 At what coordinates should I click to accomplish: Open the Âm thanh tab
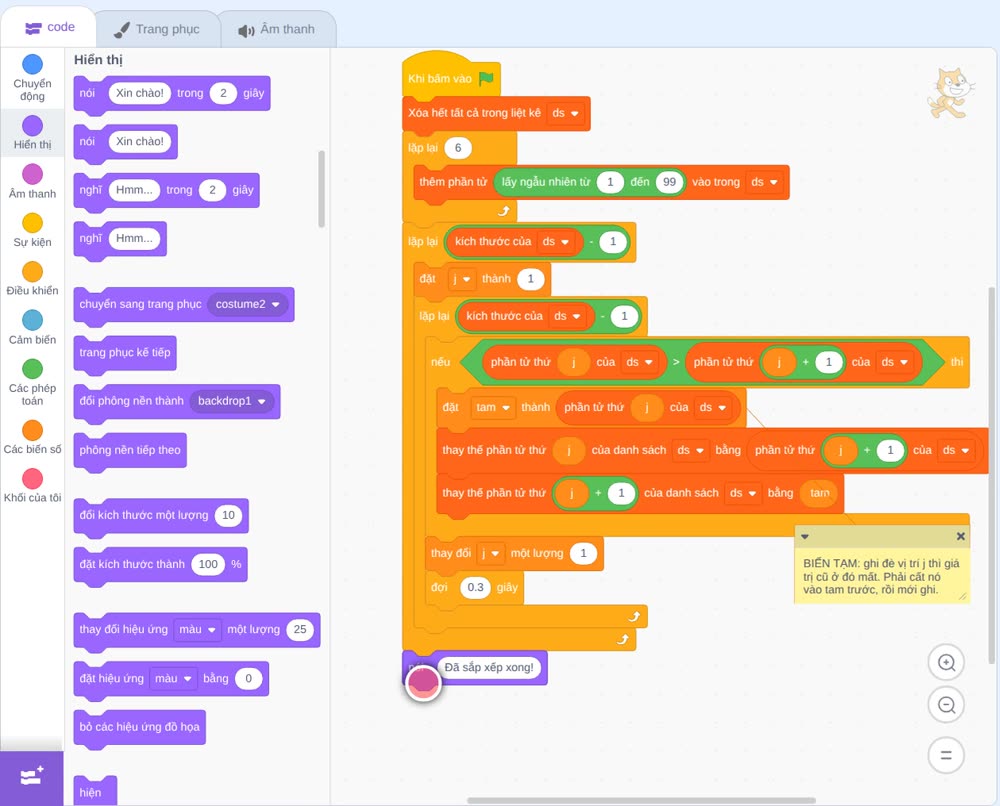point(277,29)
